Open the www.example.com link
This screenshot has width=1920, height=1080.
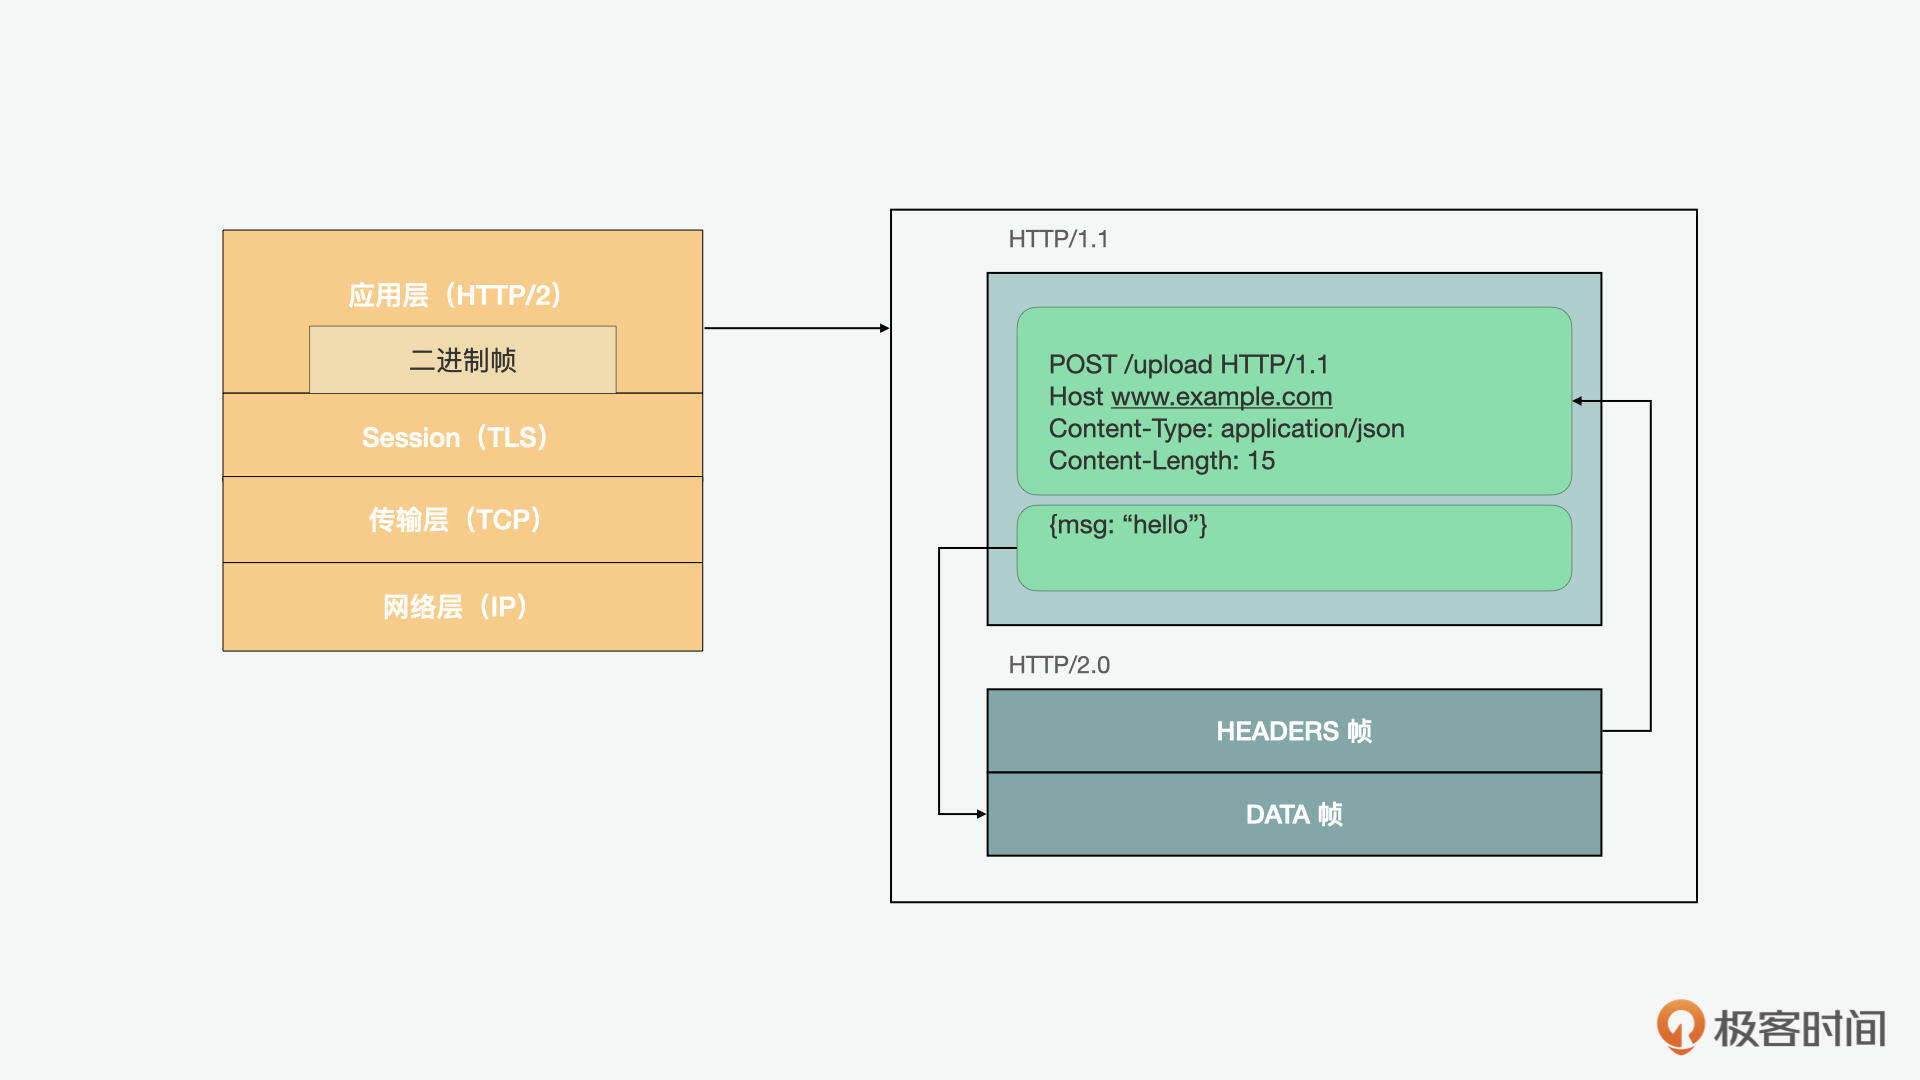[1221, 397]
